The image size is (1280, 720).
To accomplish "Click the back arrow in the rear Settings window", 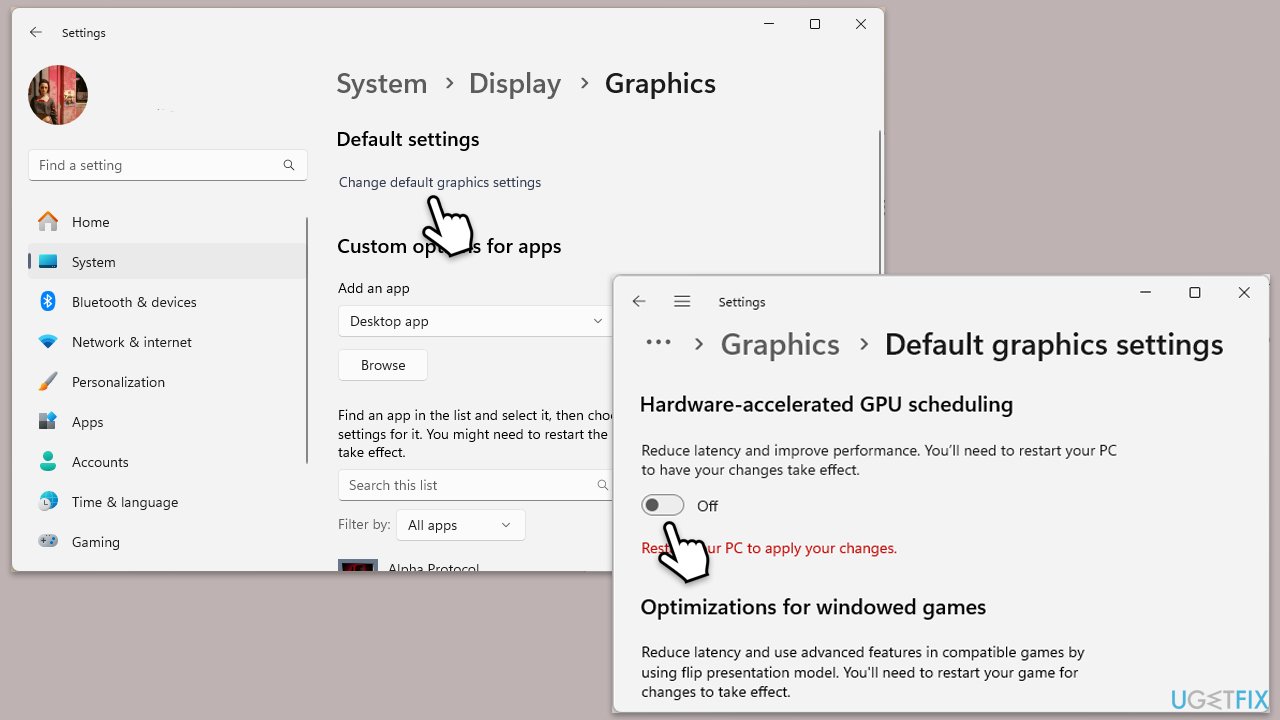I will pos(36,32).
